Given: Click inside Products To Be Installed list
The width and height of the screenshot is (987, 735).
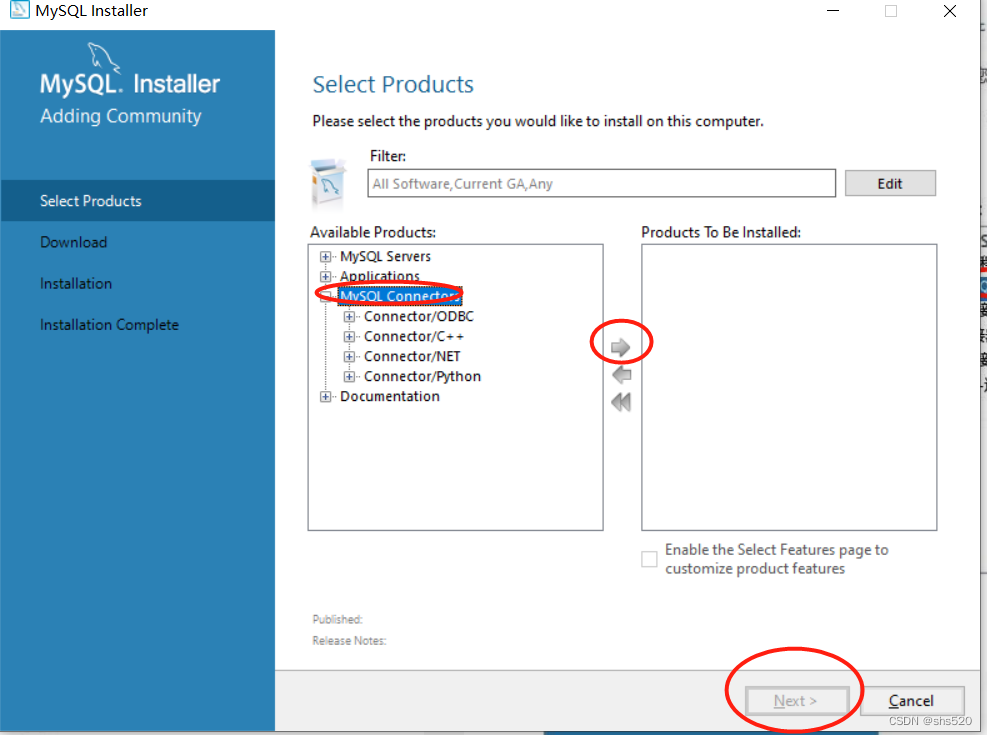Looking at the screenshot, I should (789, 387).
